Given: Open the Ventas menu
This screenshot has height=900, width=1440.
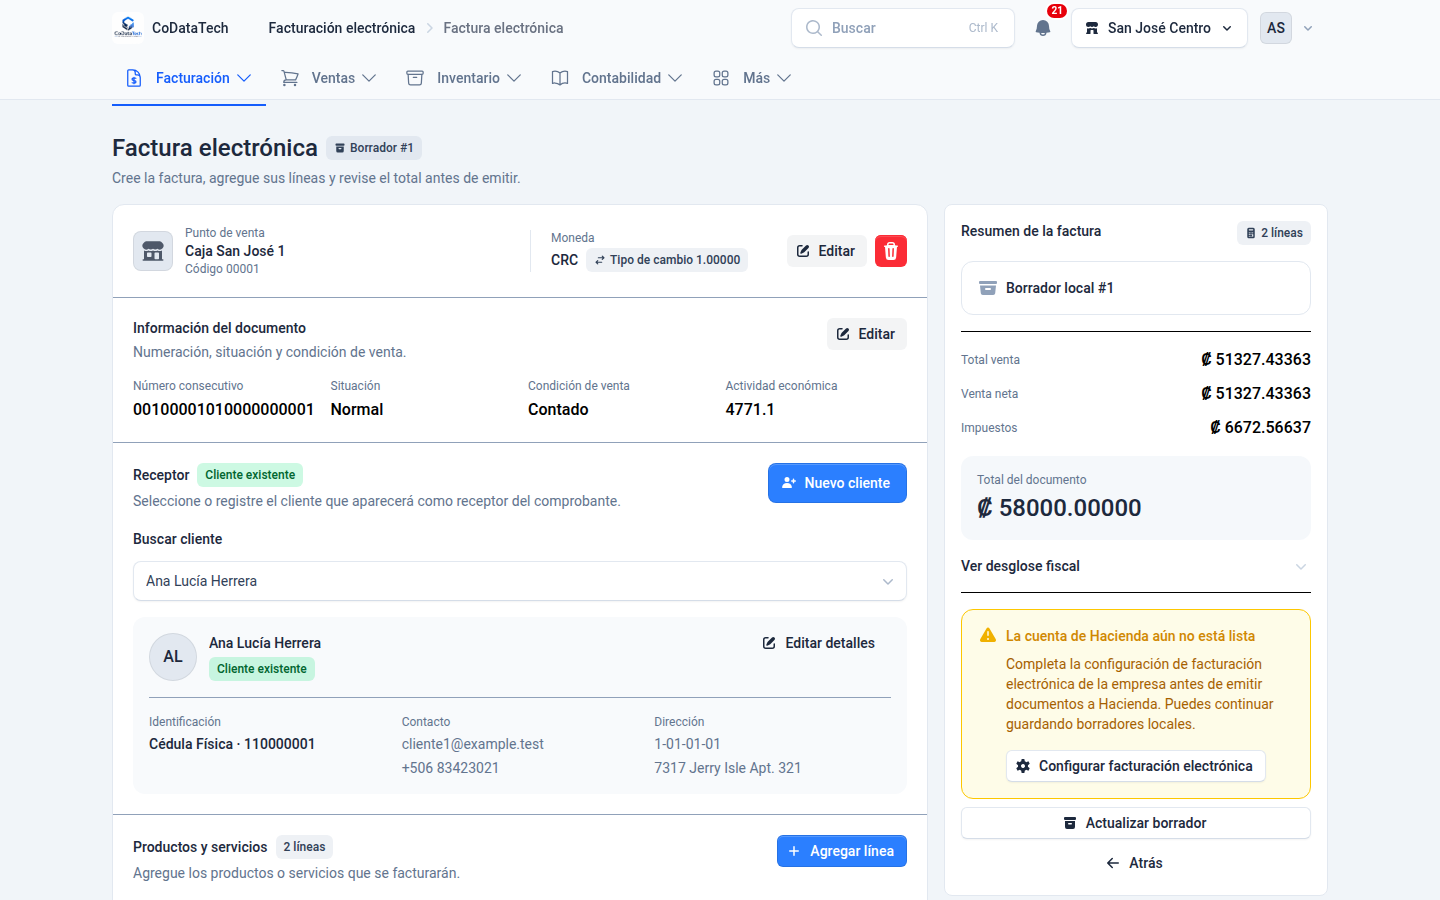Looking at the screenshot, I should click(329, 78).
